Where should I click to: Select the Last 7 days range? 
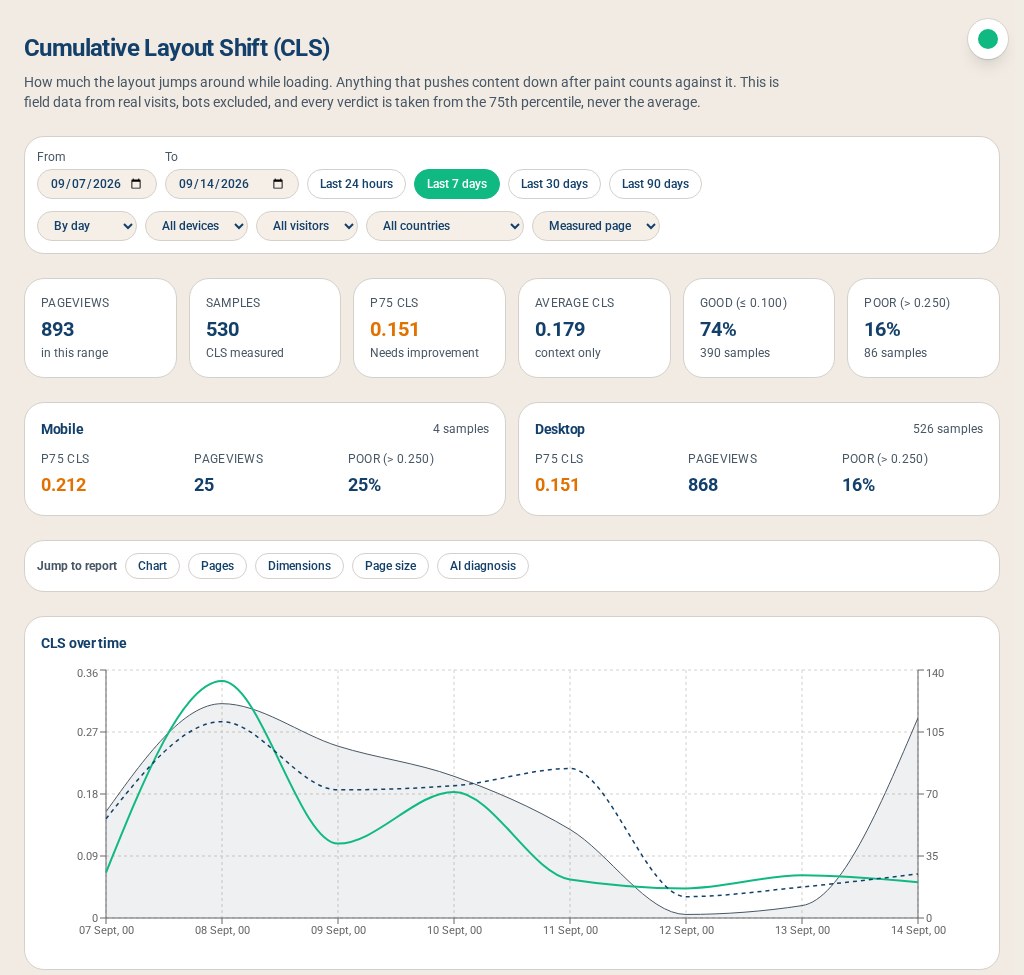pyautogui.click(x=456, y=184)
